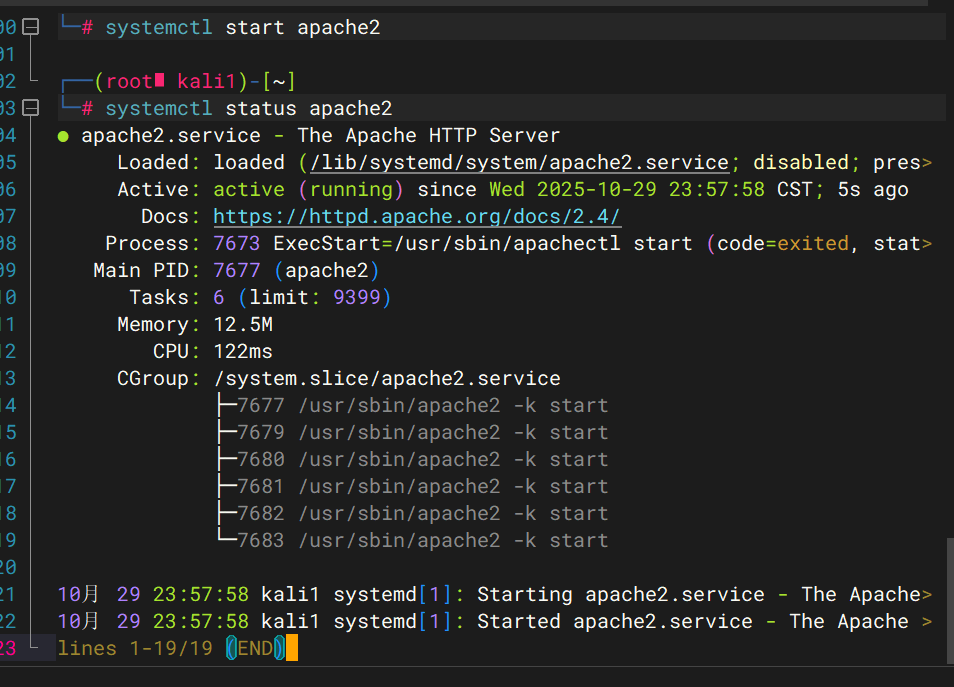
Task: Click process row '7680 /usr/sbin/apache2 -k start'
Action: pos(423,459)
